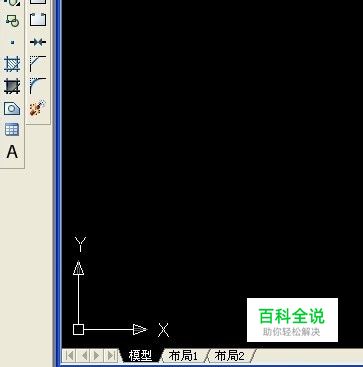Jump to first layout tab arrow
The width and height of the screenshot is (363, 367).
pyautogui.click(x=70, y=355)
